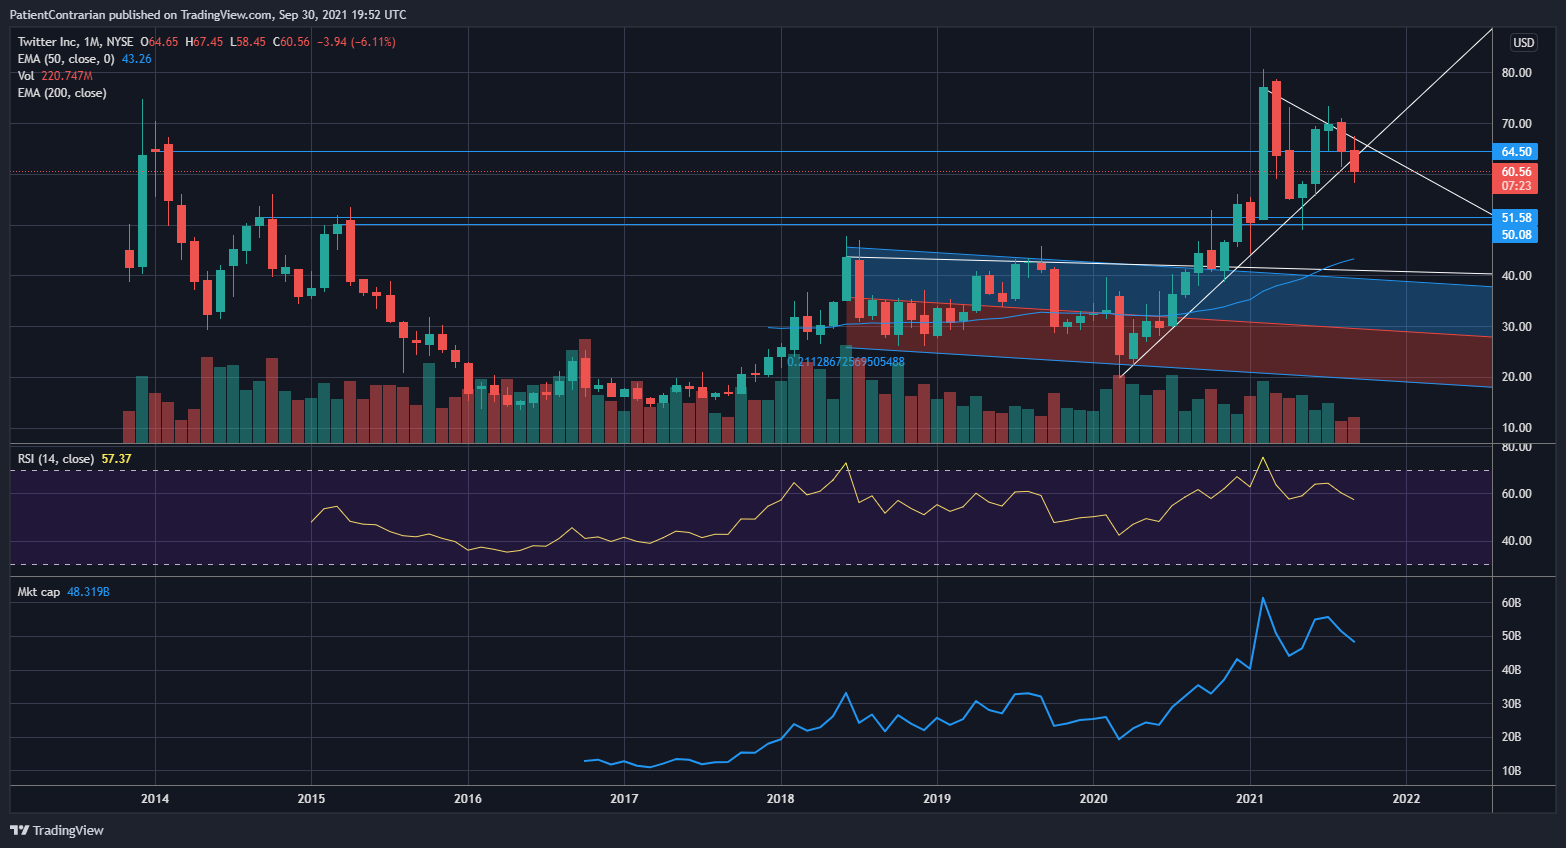The width and height of the screenshot is (1566, 848).
Task: Click the Mkt cap 48.319B legend
Action: 63,592
